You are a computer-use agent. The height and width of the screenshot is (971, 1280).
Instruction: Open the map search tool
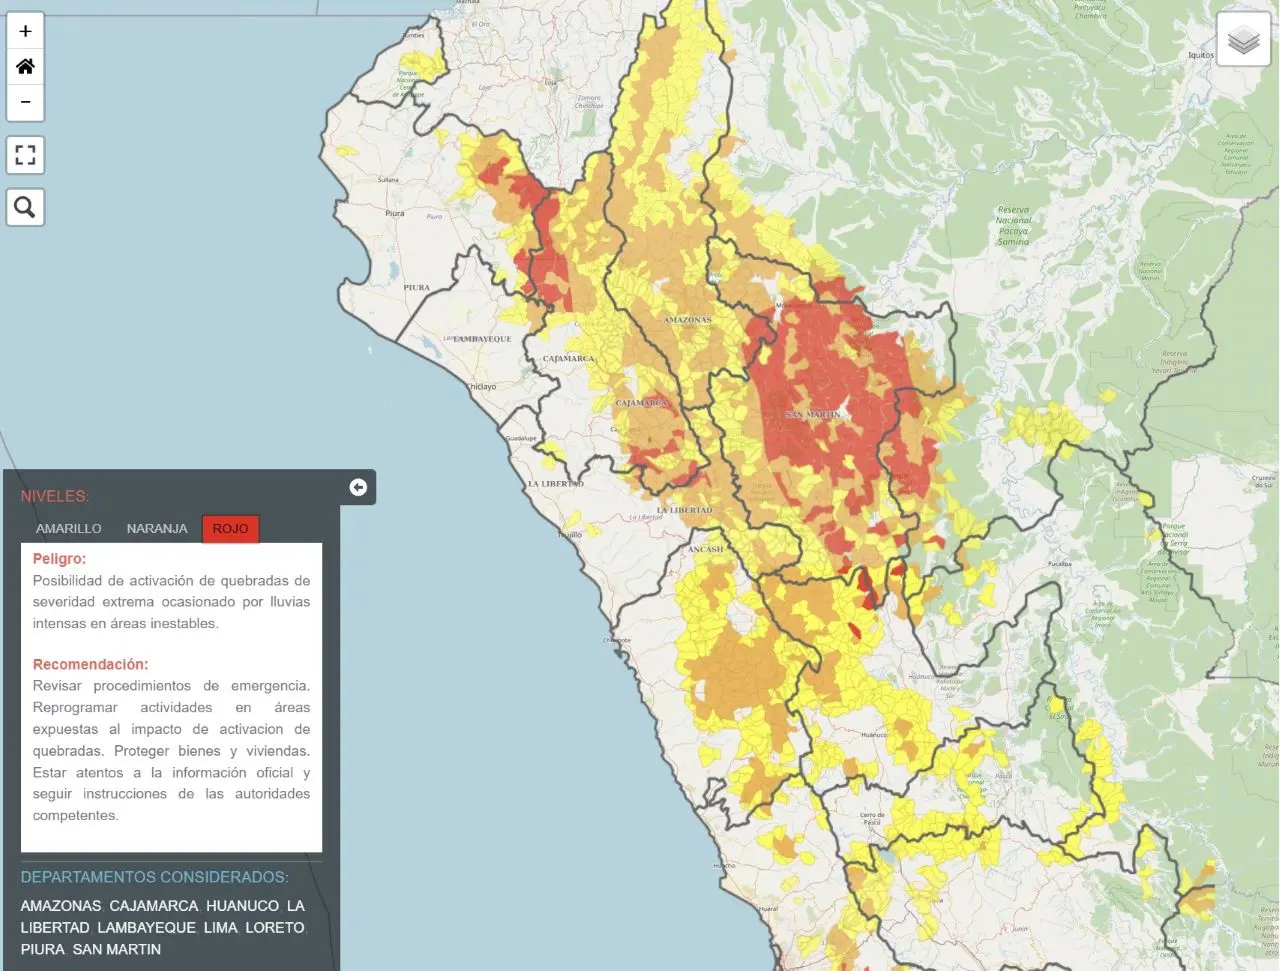(24, 206)
